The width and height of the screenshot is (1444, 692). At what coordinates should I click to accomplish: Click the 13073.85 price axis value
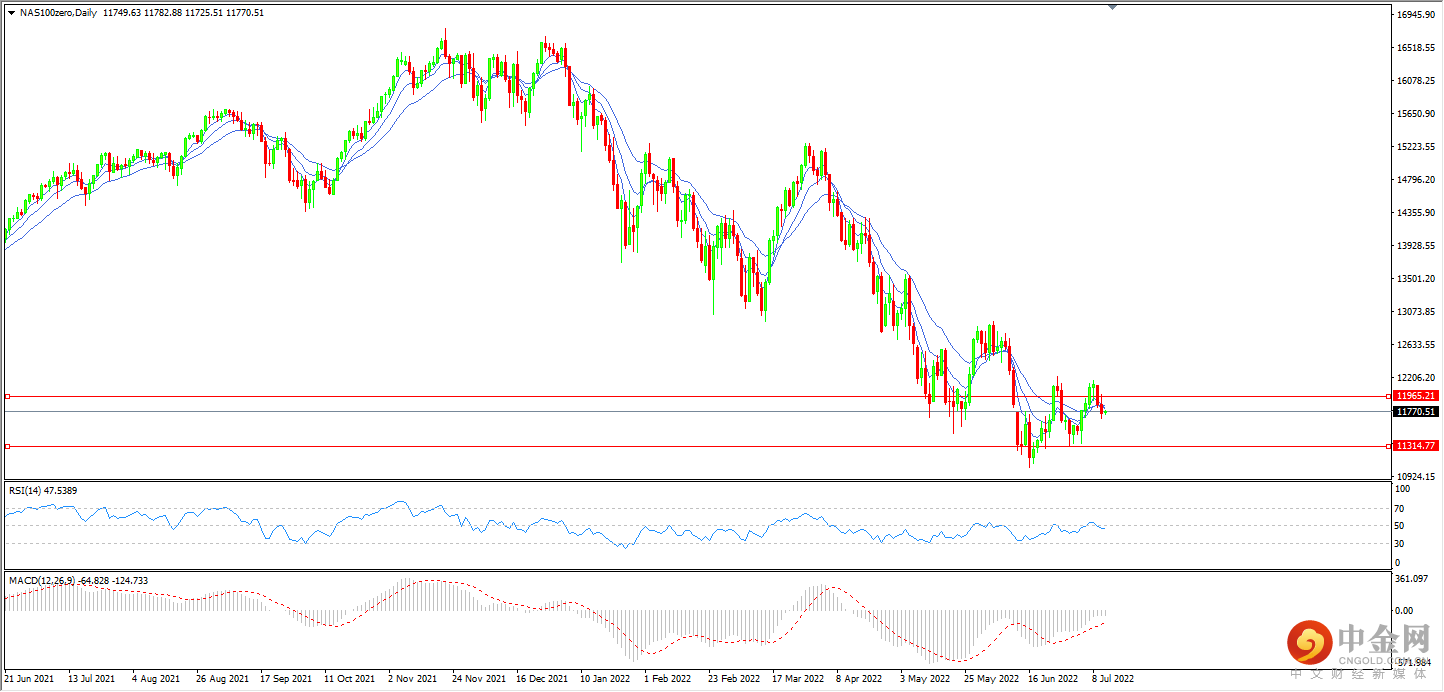click(1417, 312)
